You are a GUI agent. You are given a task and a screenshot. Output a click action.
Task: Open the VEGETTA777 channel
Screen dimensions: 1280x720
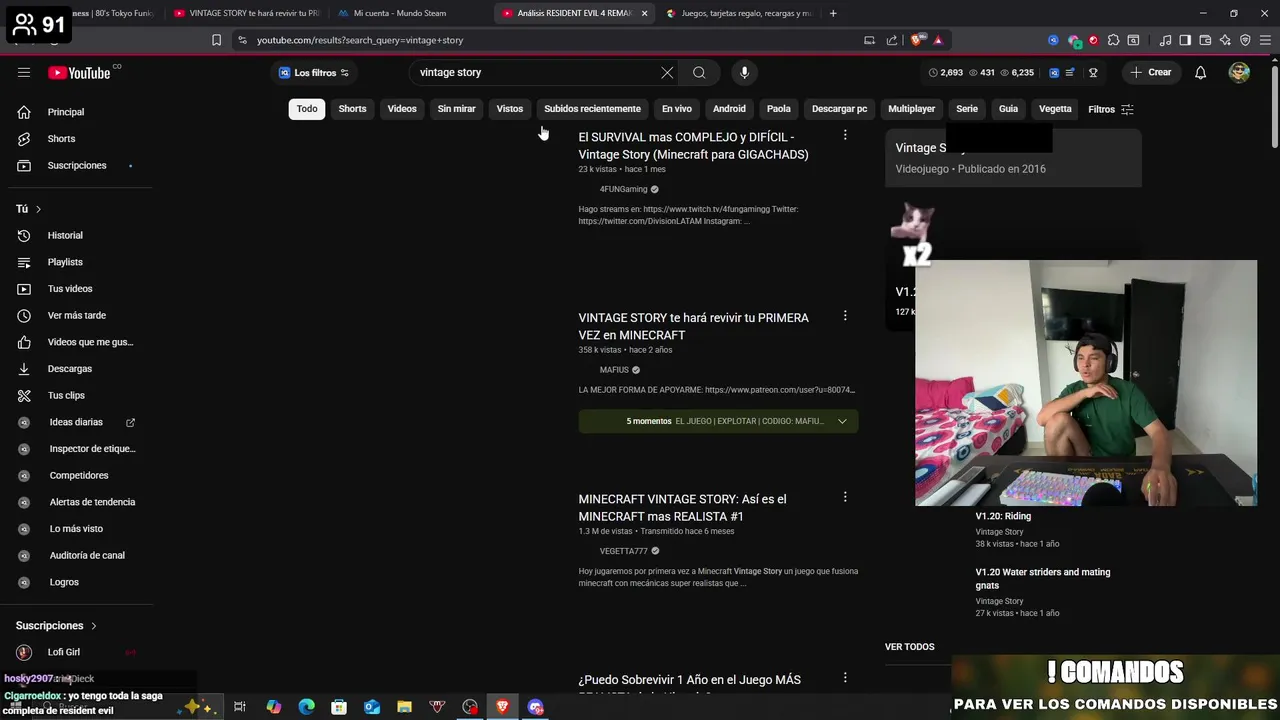[623, 551]
